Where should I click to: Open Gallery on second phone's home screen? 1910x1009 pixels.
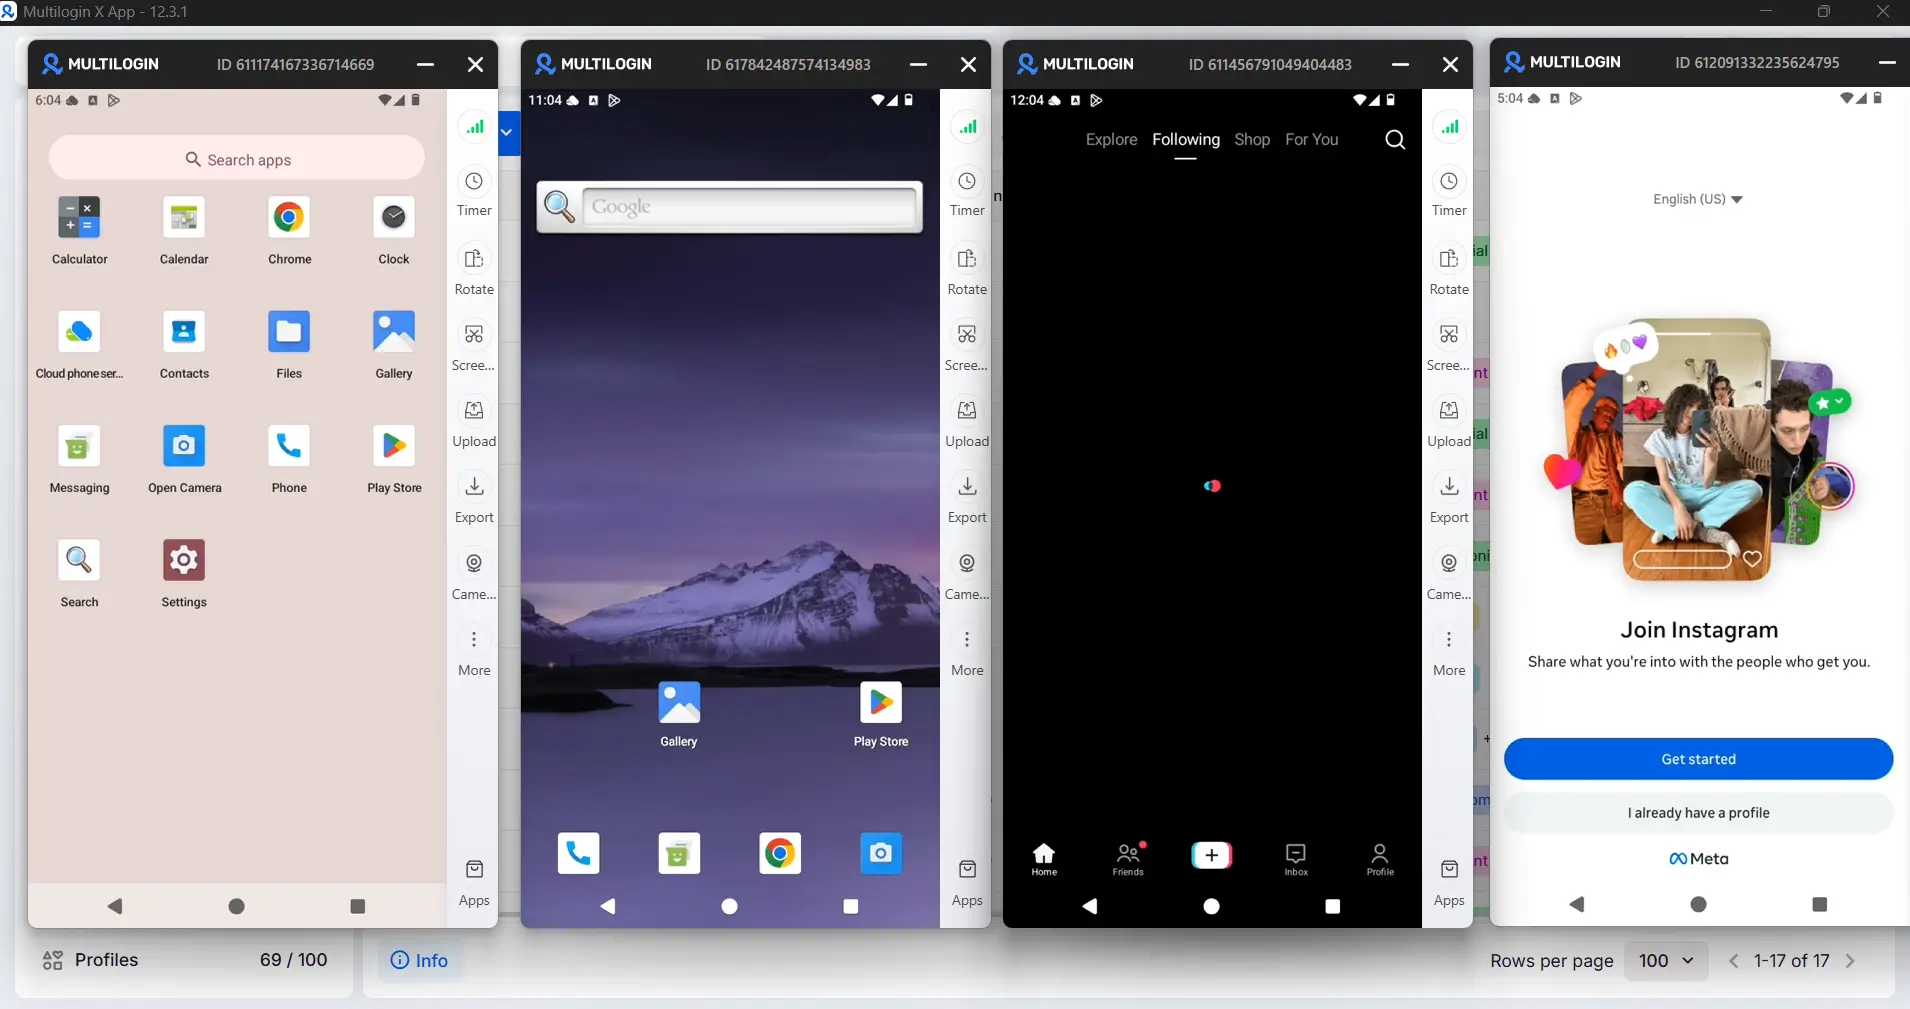(679, 714)
